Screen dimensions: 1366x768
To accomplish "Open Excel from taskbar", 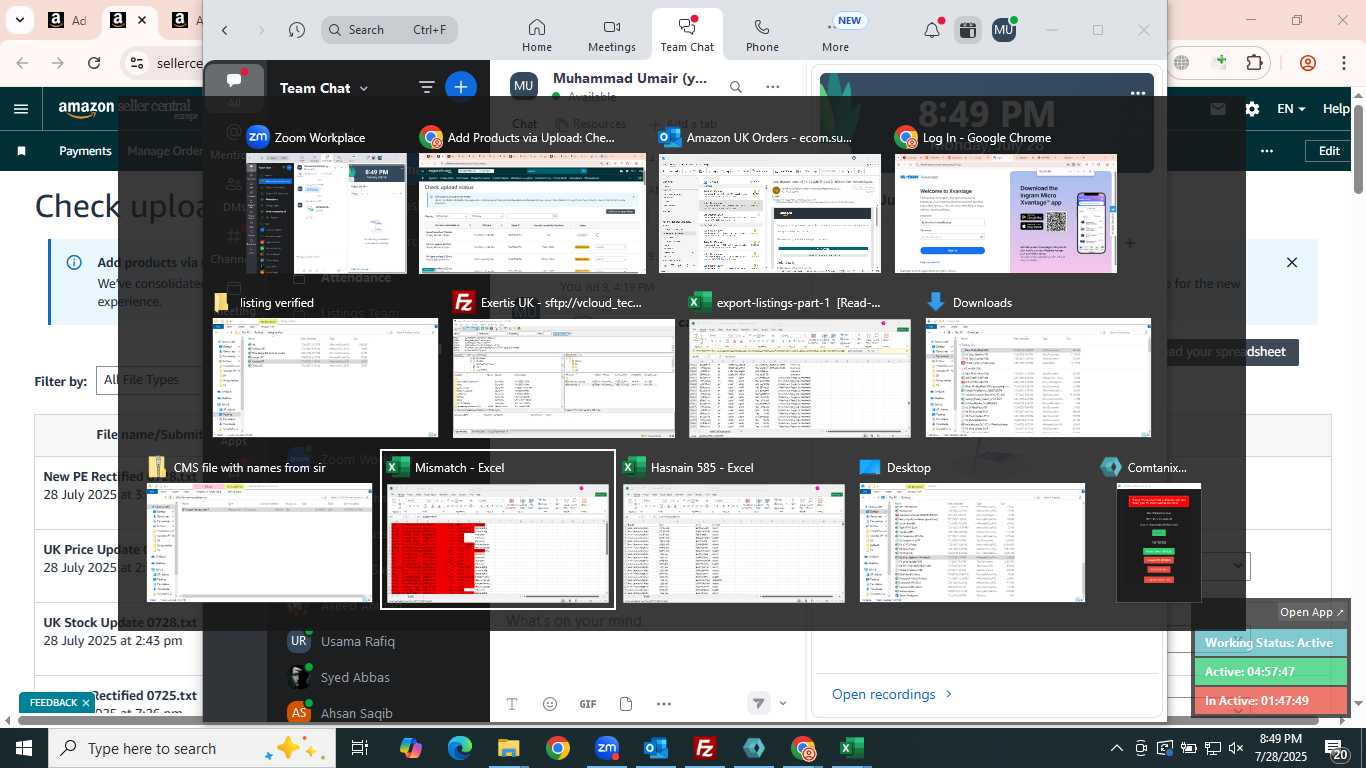I will click(852, 748).
